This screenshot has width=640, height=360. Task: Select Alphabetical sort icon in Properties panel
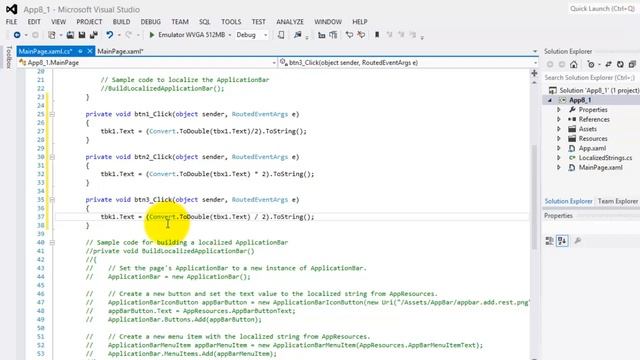tap(562, 241)
